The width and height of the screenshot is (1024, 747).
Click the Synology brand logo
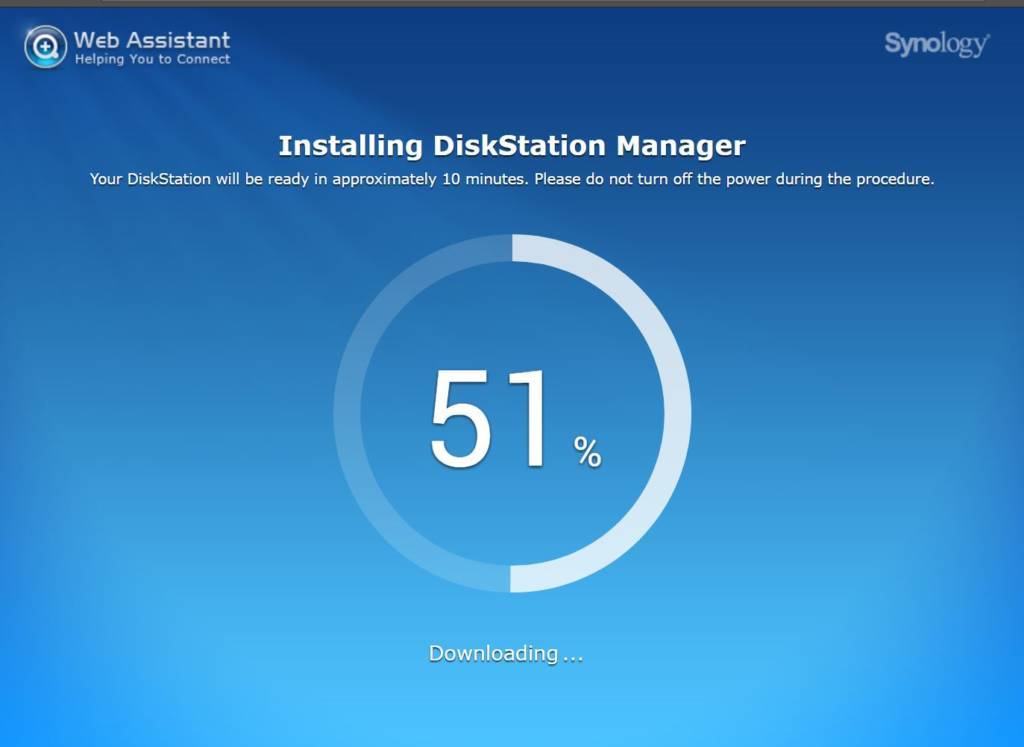(x=936, y=44)
